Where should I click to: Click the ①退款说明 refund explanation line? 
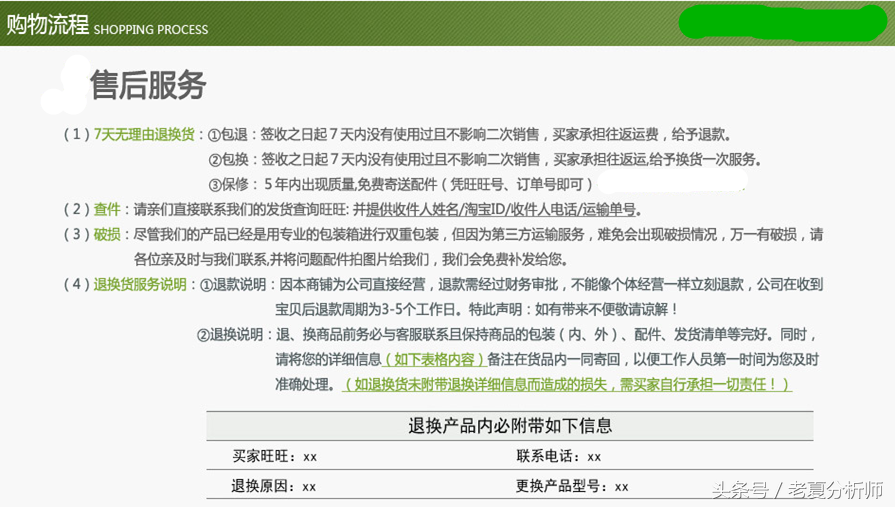511,284
